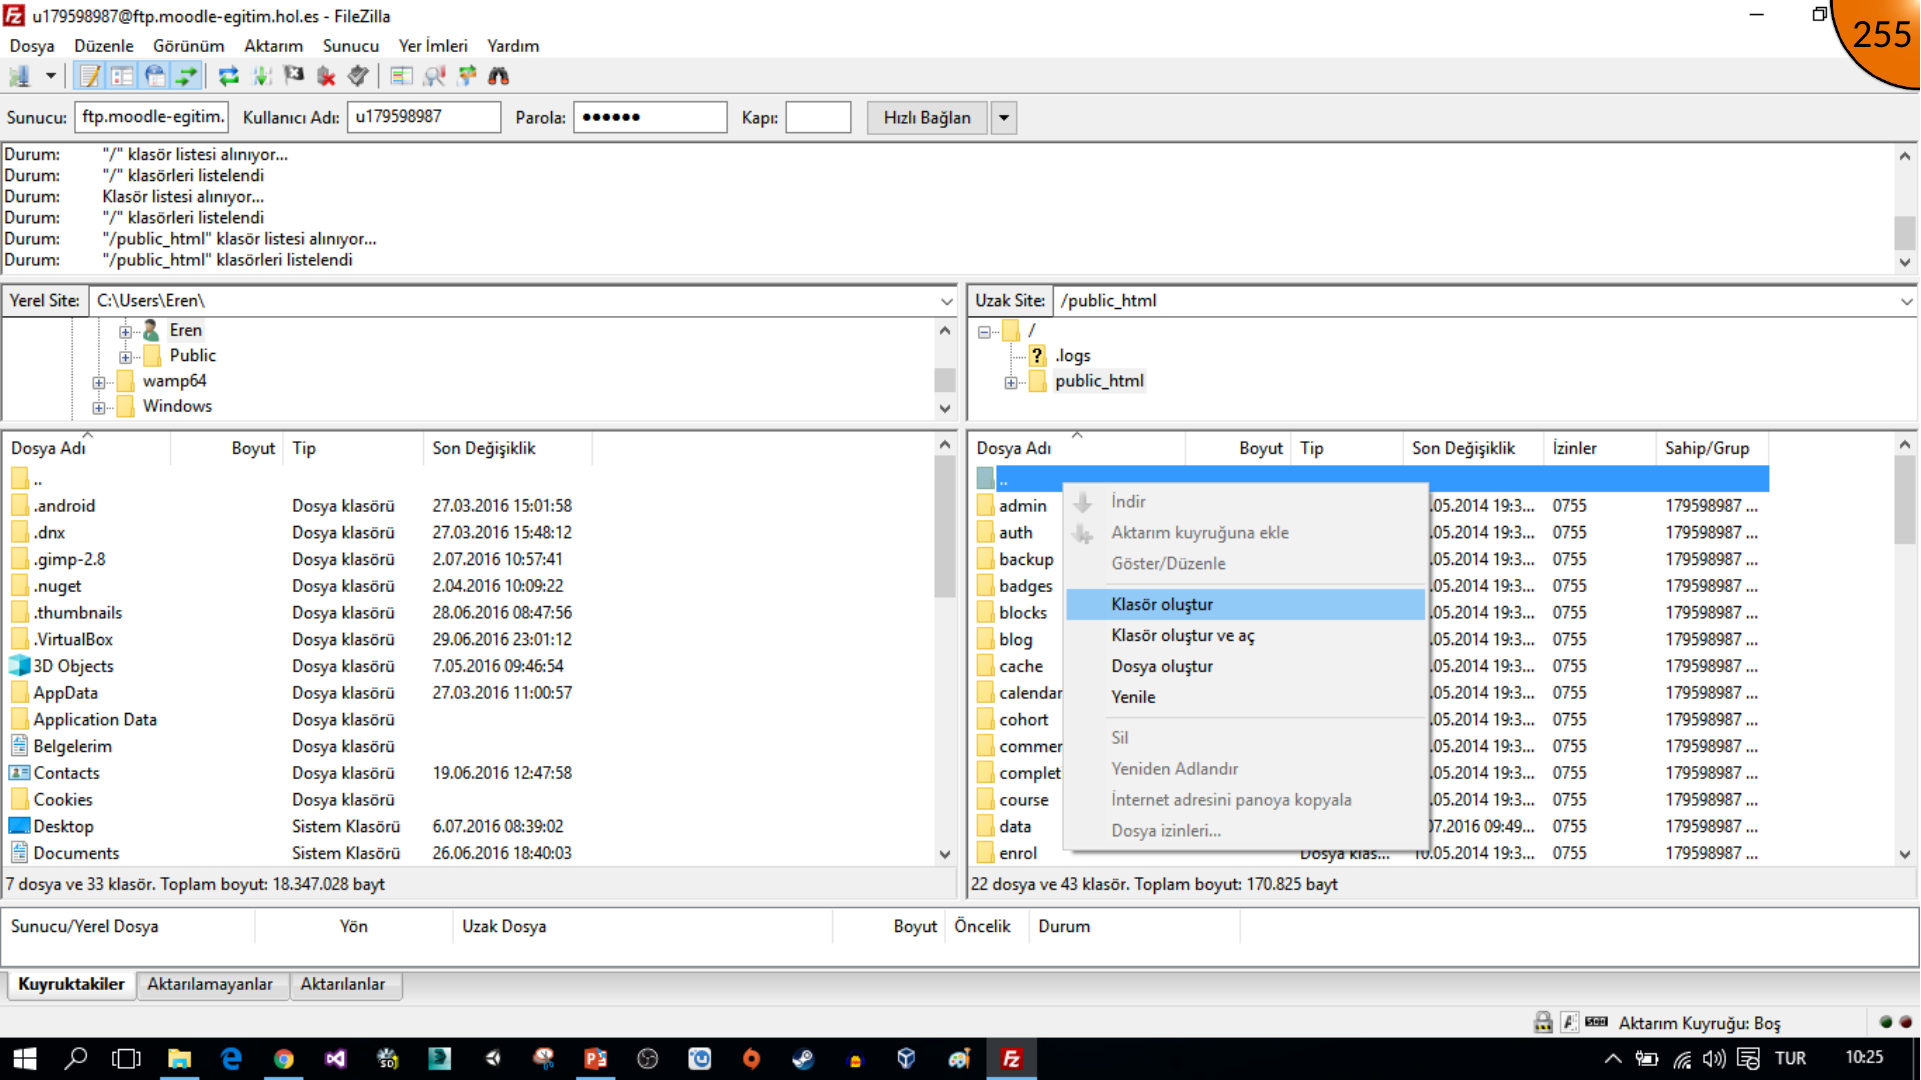The height and width of the screenshot is (1080, 1921).
Task: Click local list vertical scrollbar thumb
Action: [x=945, y=526]
